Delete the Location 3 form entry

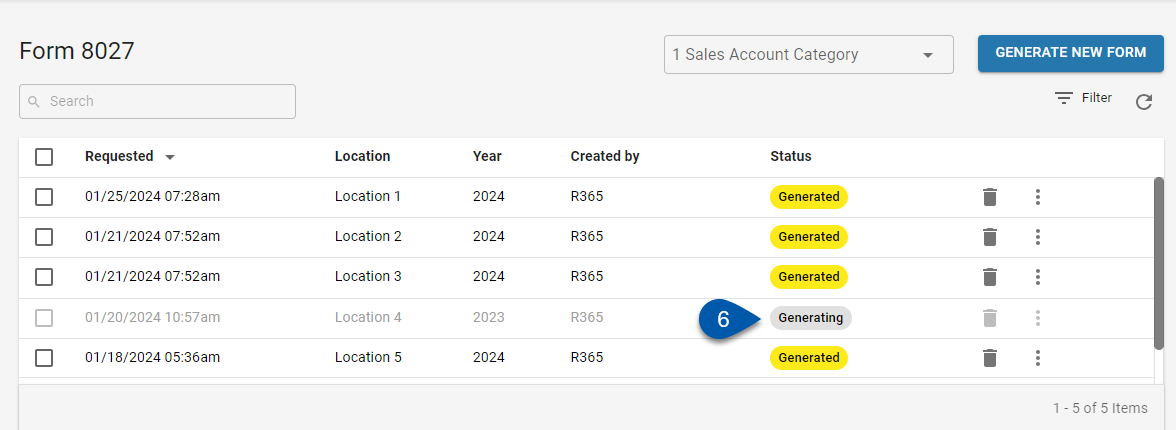tap(990, 277)
